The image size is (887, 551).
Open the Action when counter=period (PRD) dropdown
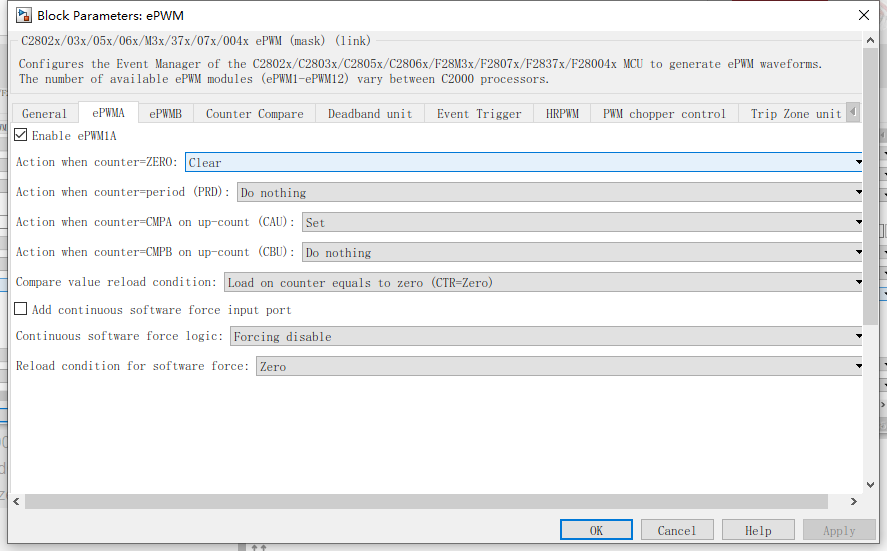[550, 192]
